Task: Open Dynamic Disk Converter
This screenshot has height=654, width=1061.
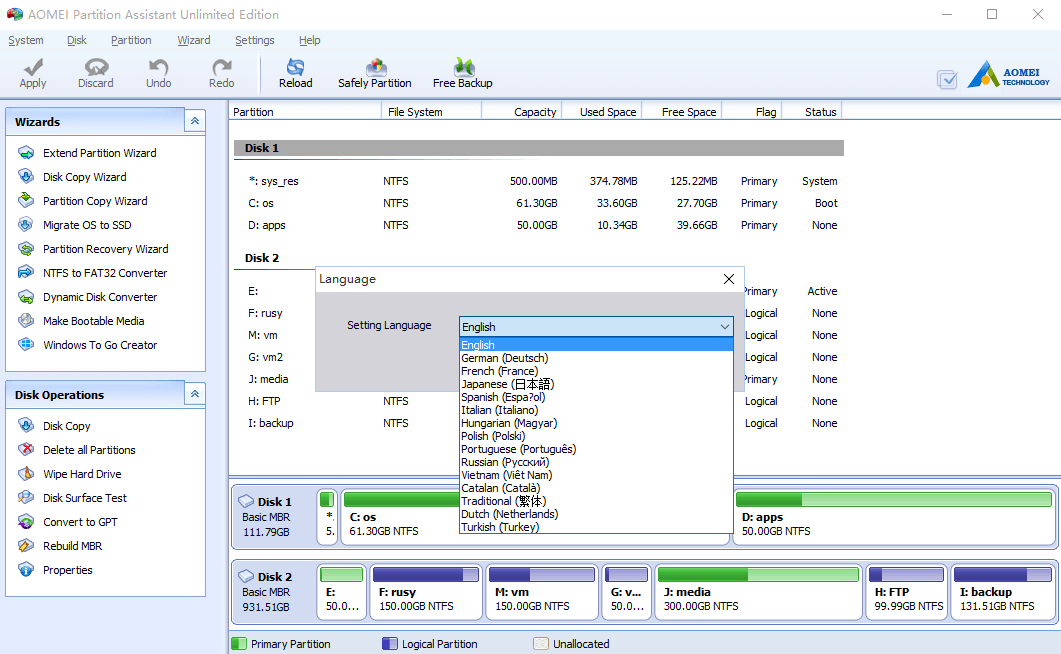Action: point(99,297)
